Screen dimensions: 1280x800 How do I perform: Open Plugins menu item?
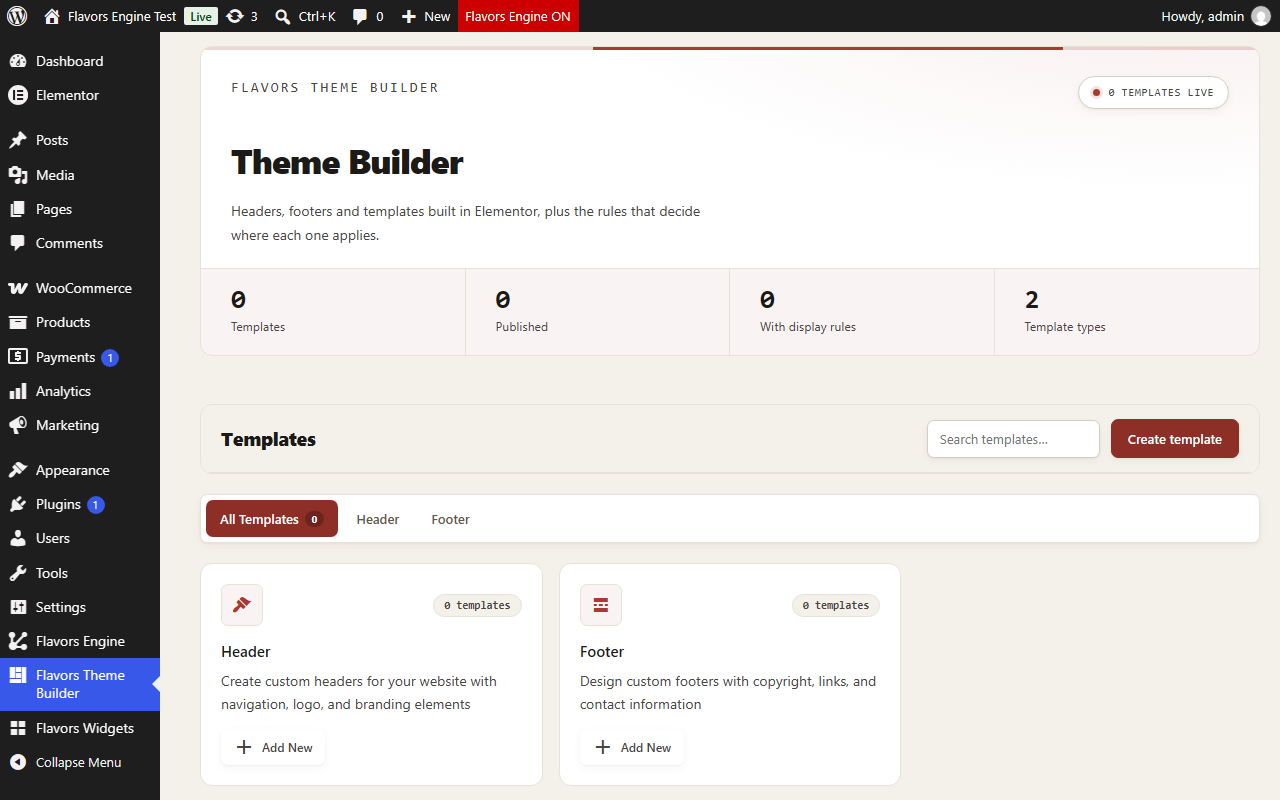tap(80, 504)
